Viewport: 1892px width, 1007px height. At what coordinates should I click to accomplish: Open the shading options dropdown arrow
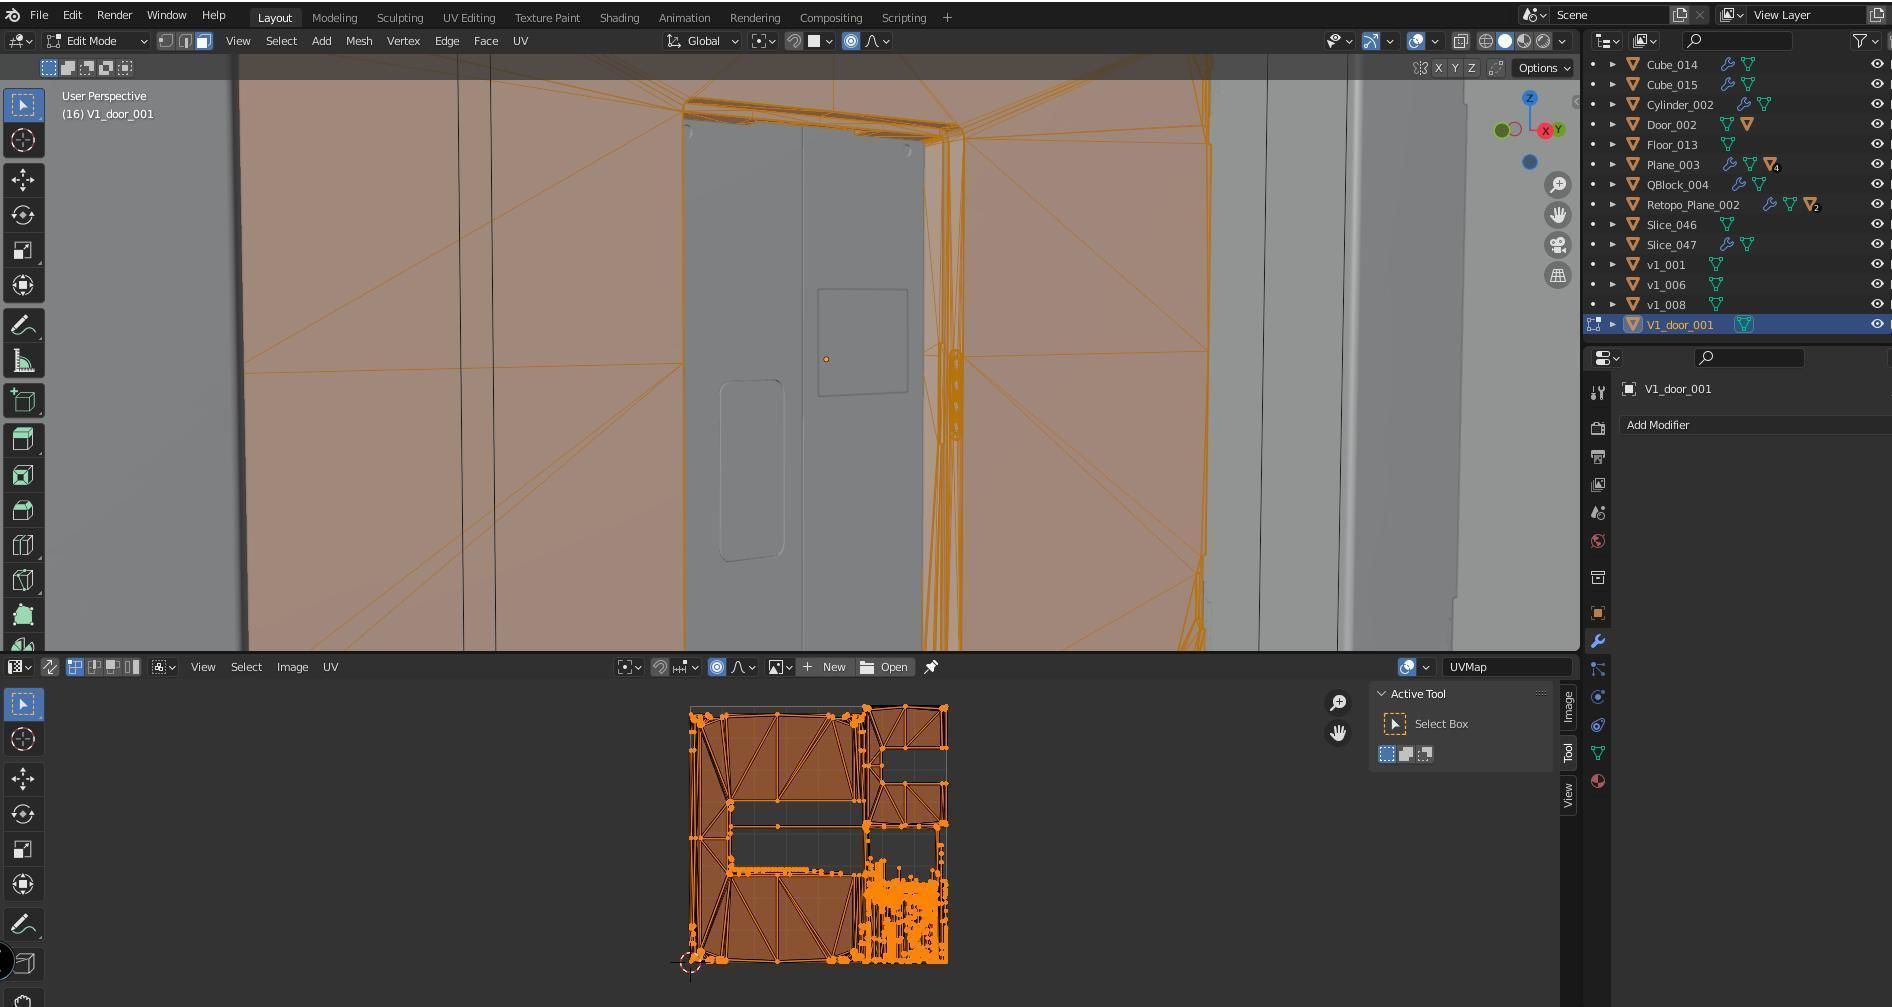coord(1562,41)
